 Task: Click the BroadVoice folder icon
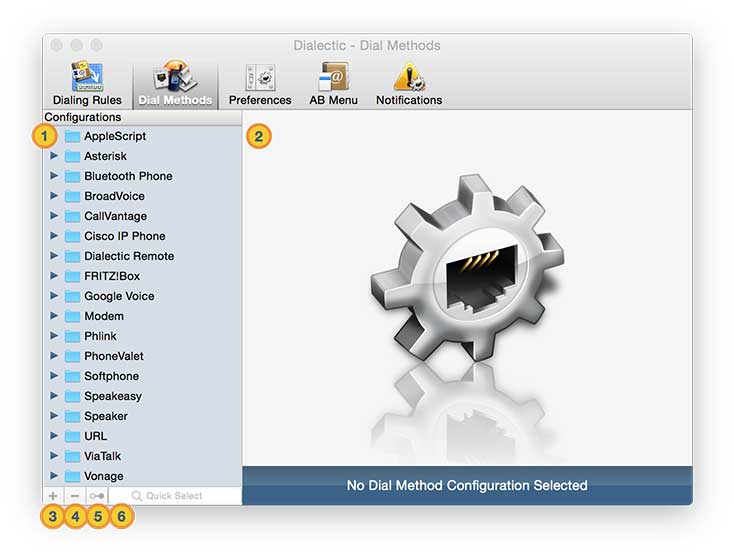pos(72,196)
